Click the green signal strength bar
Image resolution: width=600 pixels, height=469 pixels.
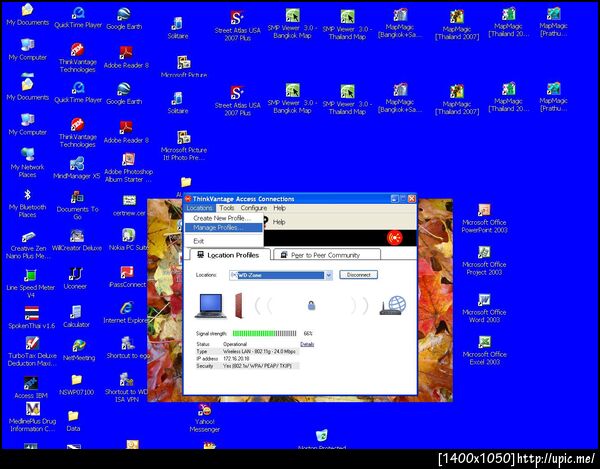point(264,334)
